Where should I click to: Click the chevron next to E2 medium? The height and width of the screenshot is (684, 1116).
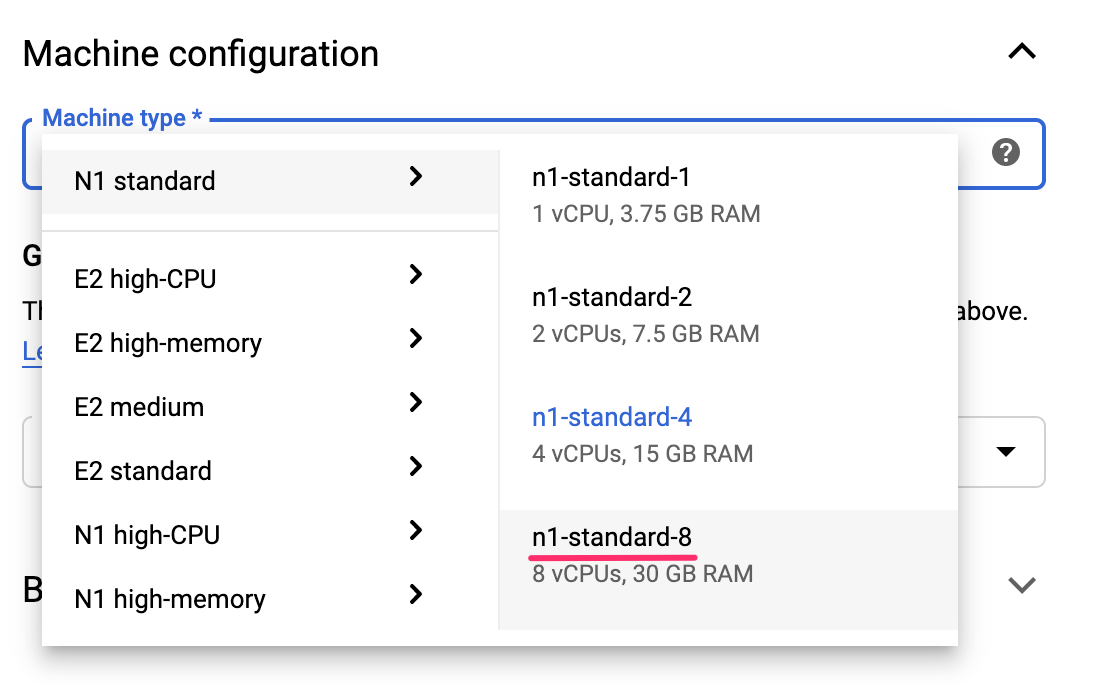[x=416, y=403]
